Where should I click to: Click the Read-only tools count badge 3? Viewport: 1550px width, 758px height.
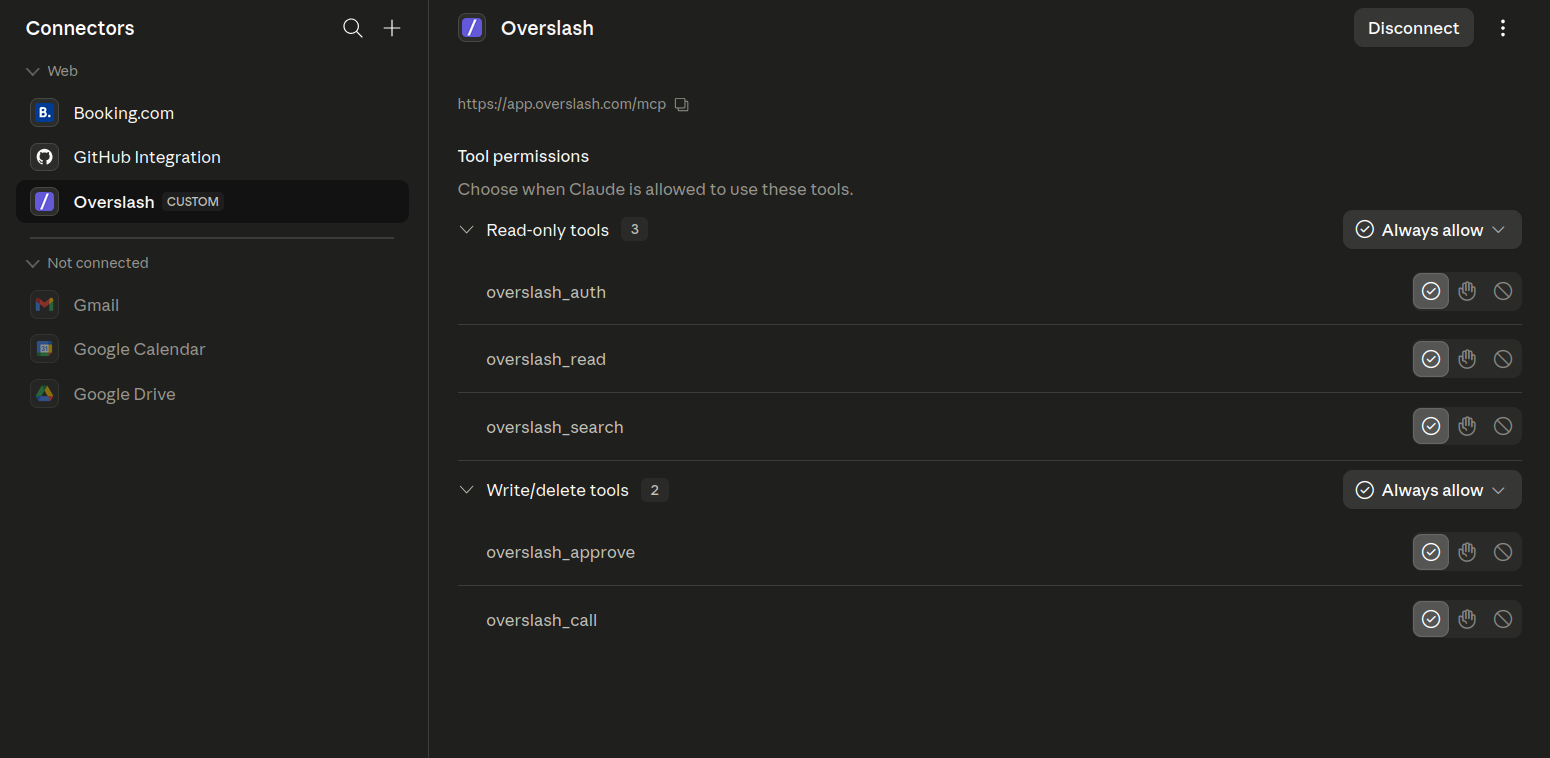tap(634, 230)
